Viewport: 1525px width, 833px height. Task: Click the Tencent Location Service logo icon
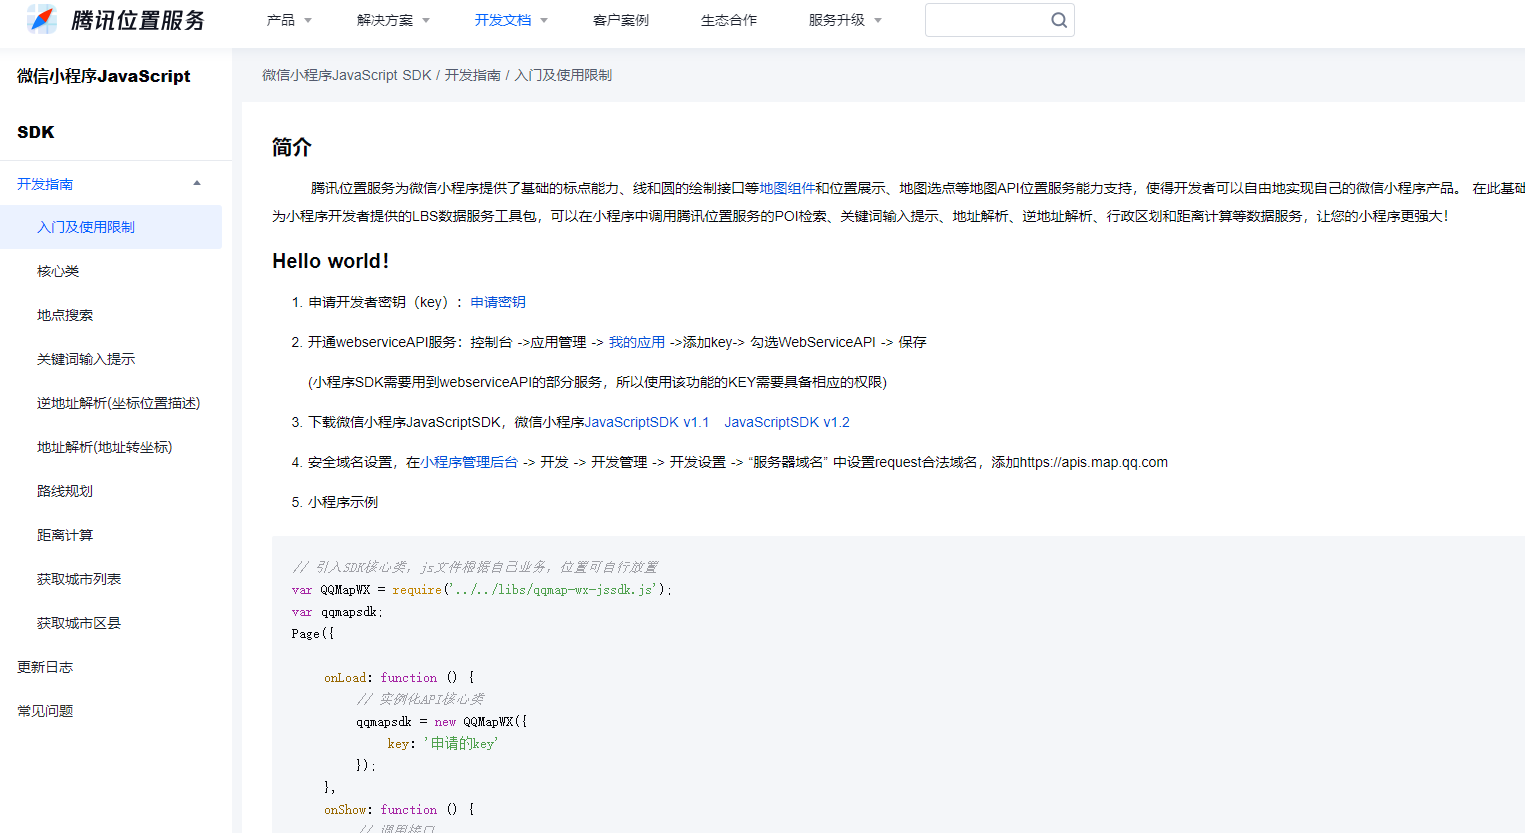tap(42, 19)
